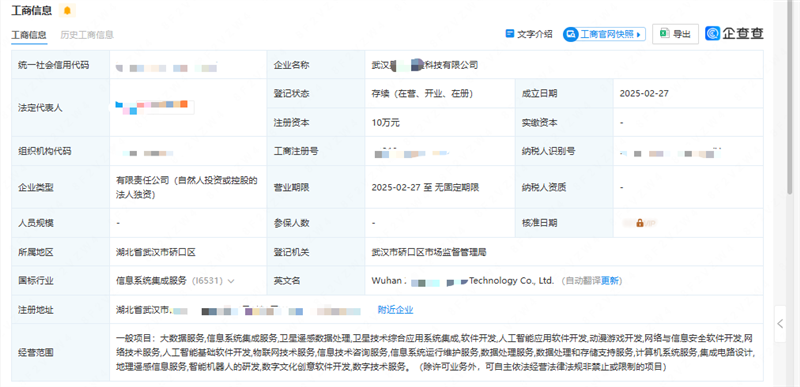Click the 企业名称 value text
The width and height of the screenshot is (800, 387).
click(x=425, y=65)
